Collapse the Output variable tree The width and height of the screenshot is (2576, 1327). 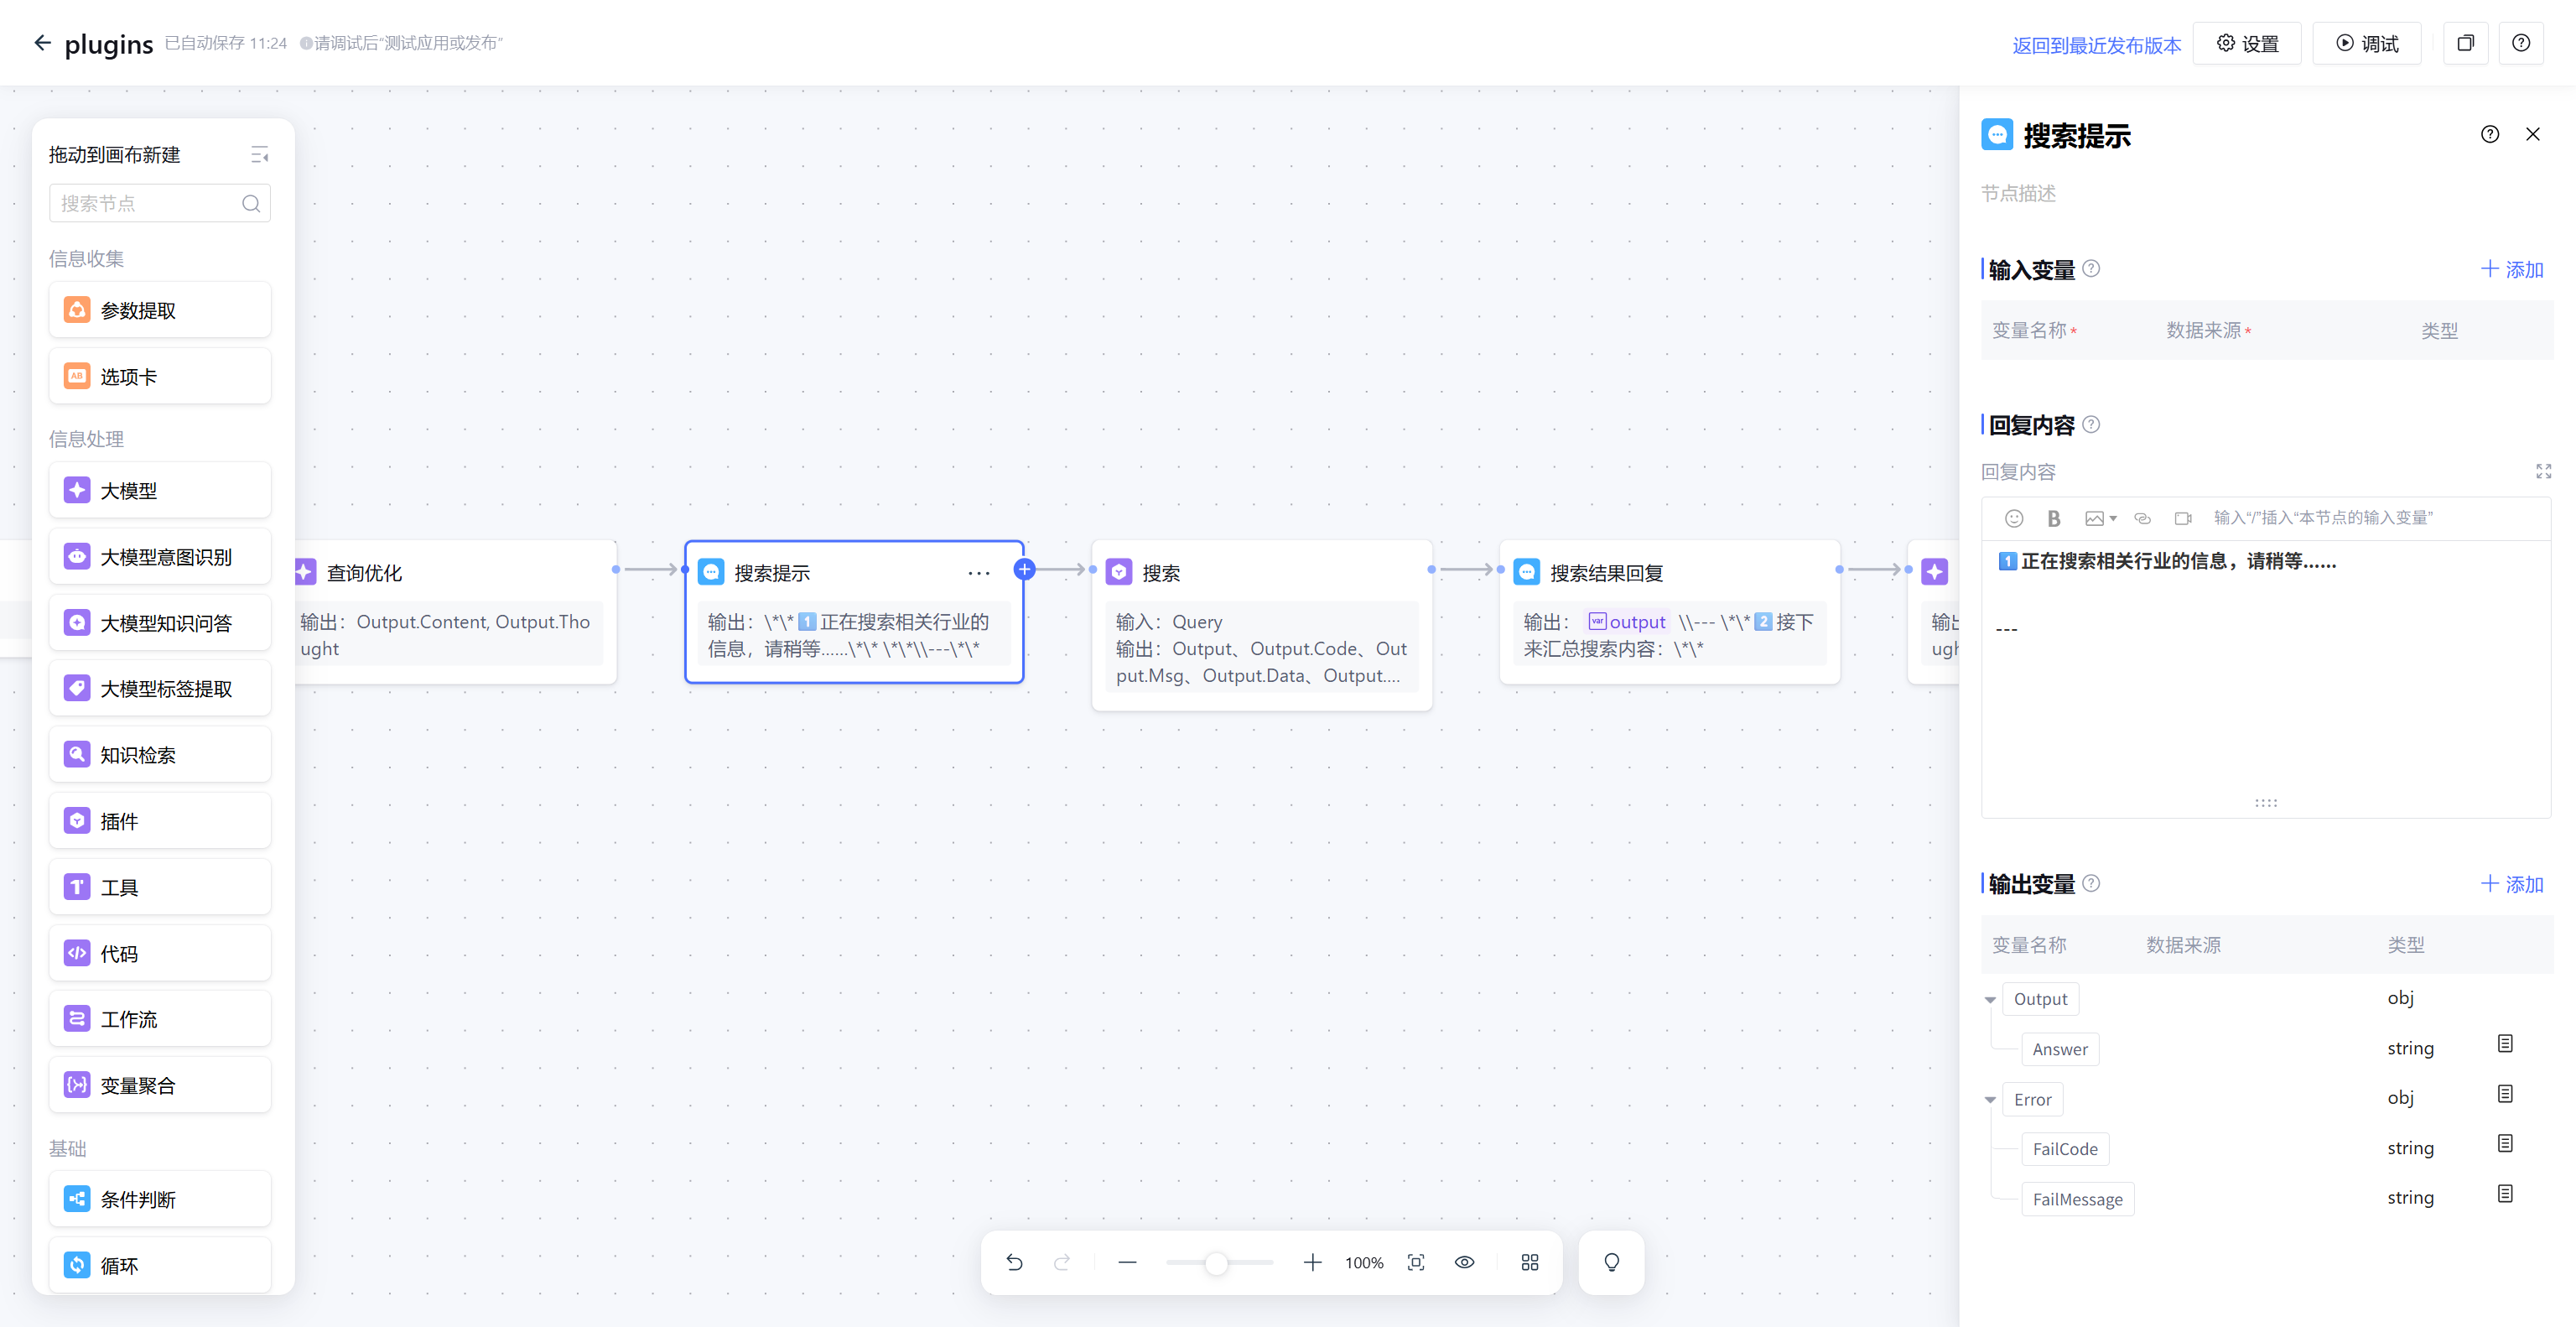coord(1990,999)
